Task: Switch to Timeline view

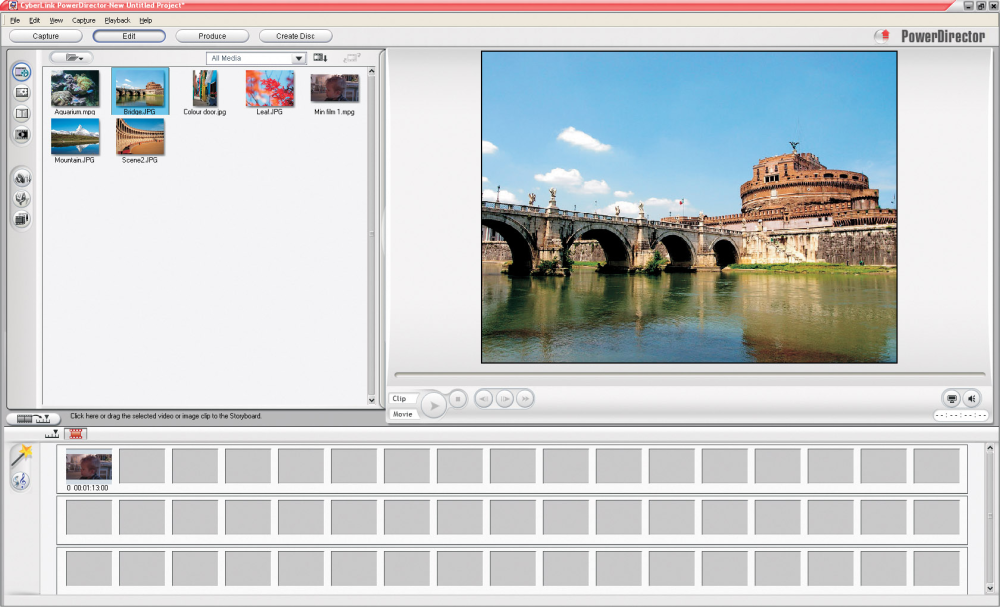Action: [52, 433]
